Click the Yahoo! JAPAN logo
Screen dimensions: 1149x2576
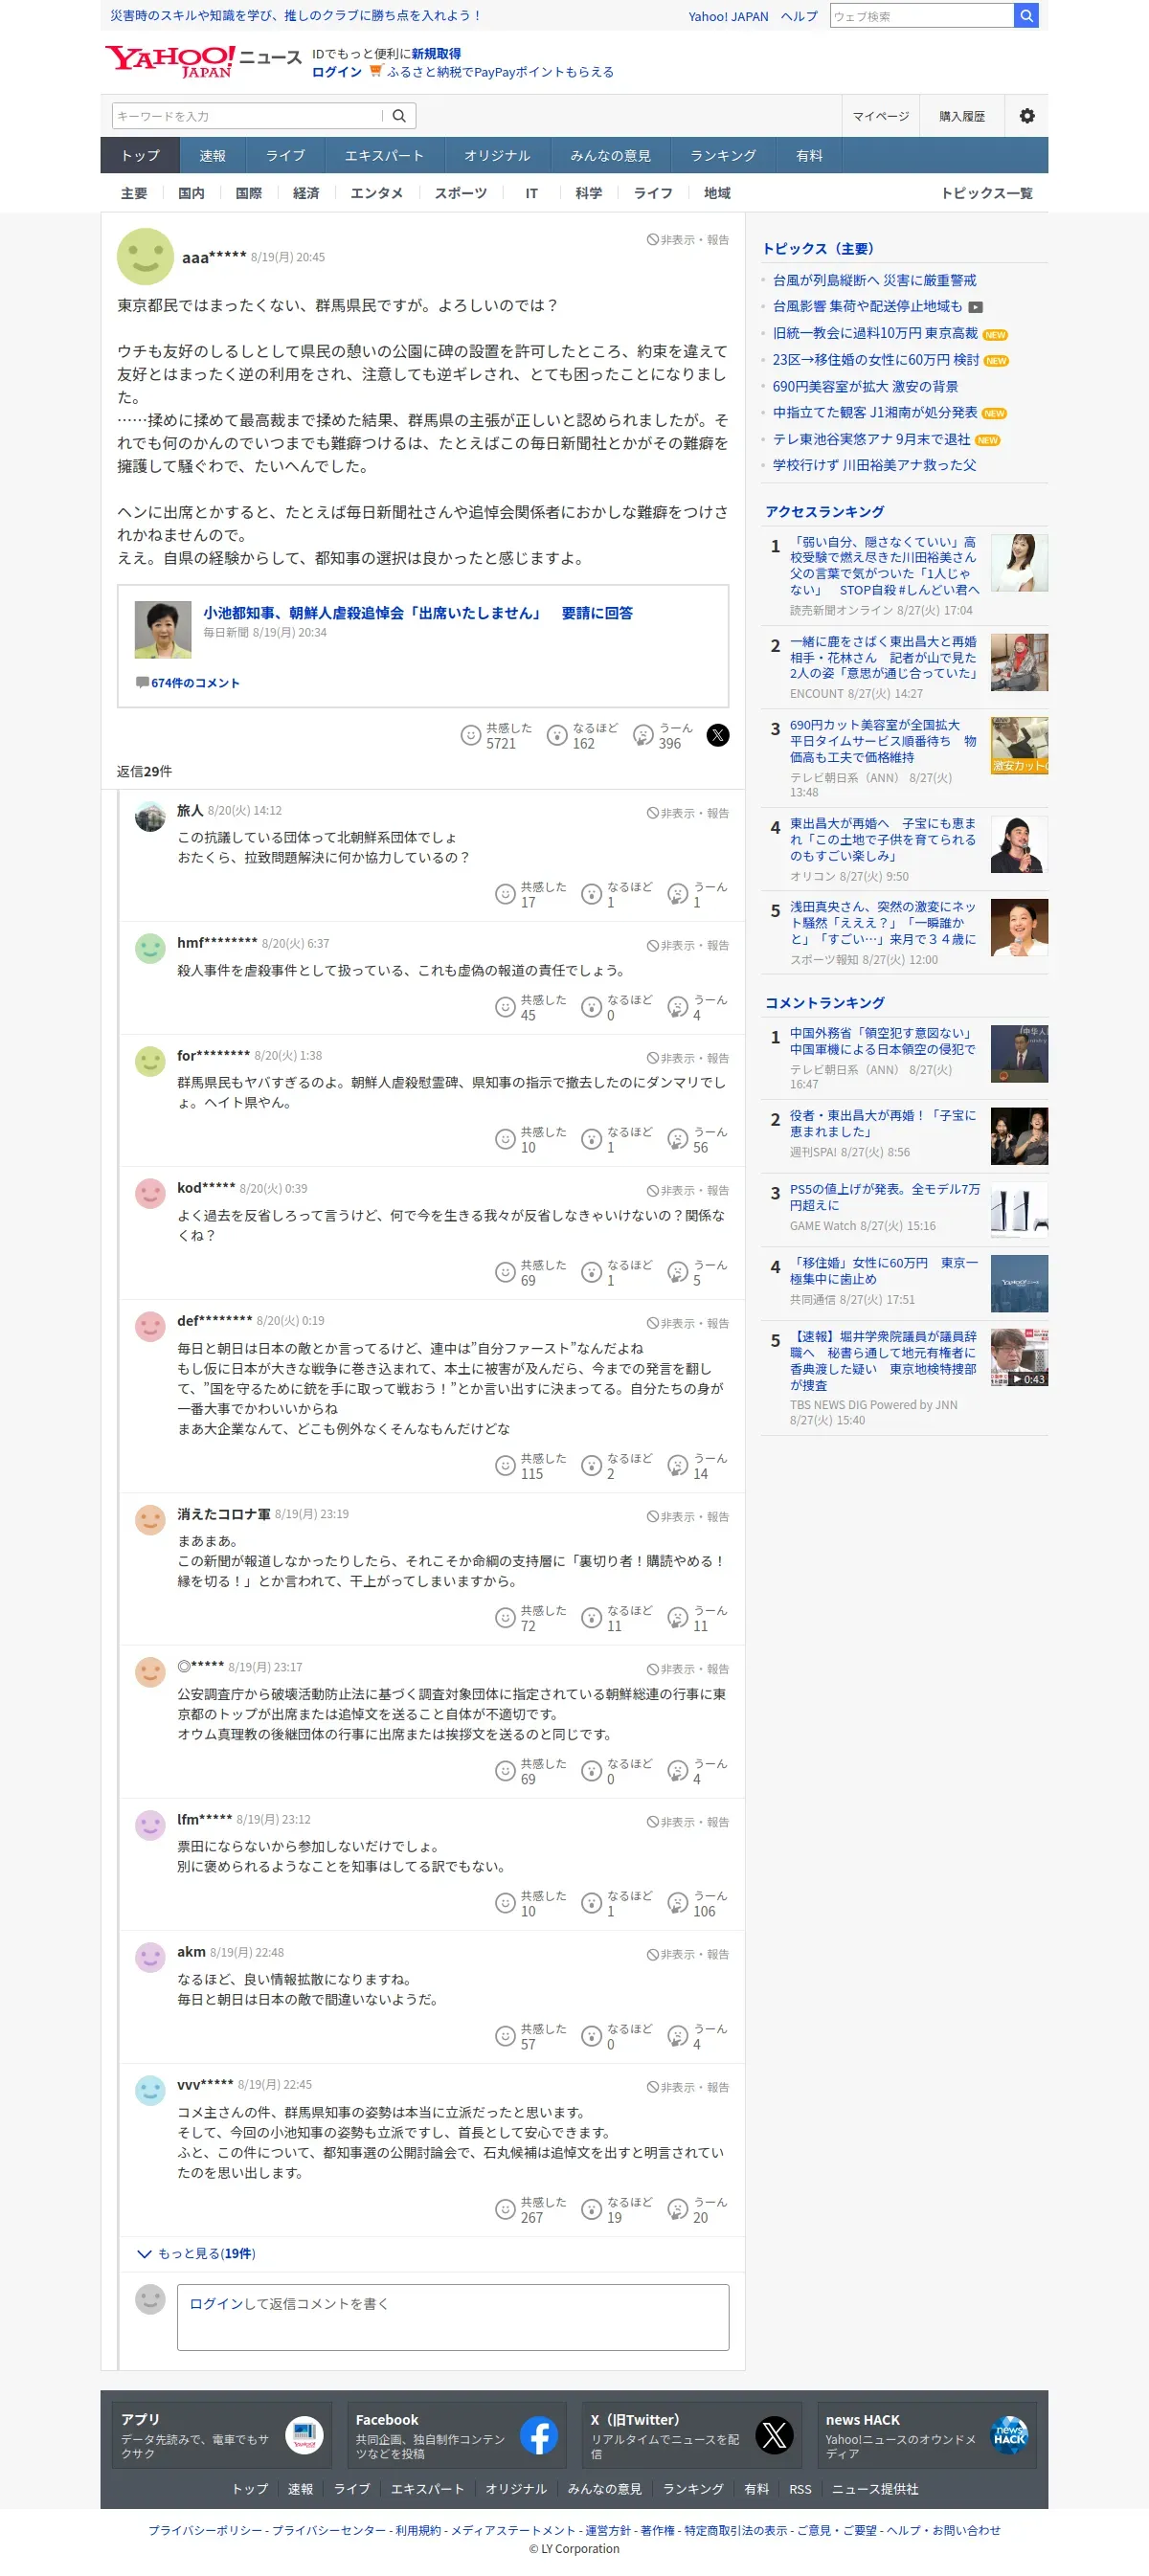169,62
